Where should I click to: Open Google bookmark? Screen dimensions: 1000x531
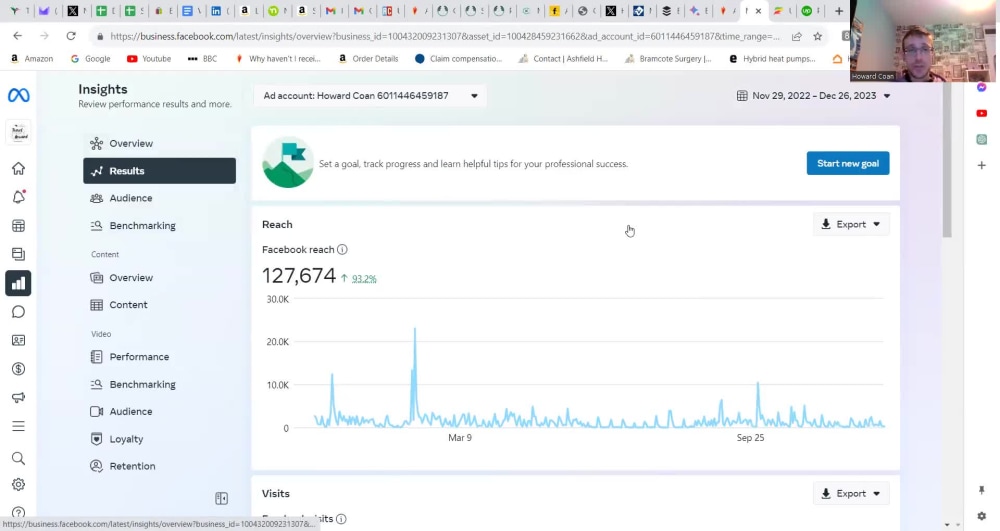pyautogui.click(x=91, y=59)
